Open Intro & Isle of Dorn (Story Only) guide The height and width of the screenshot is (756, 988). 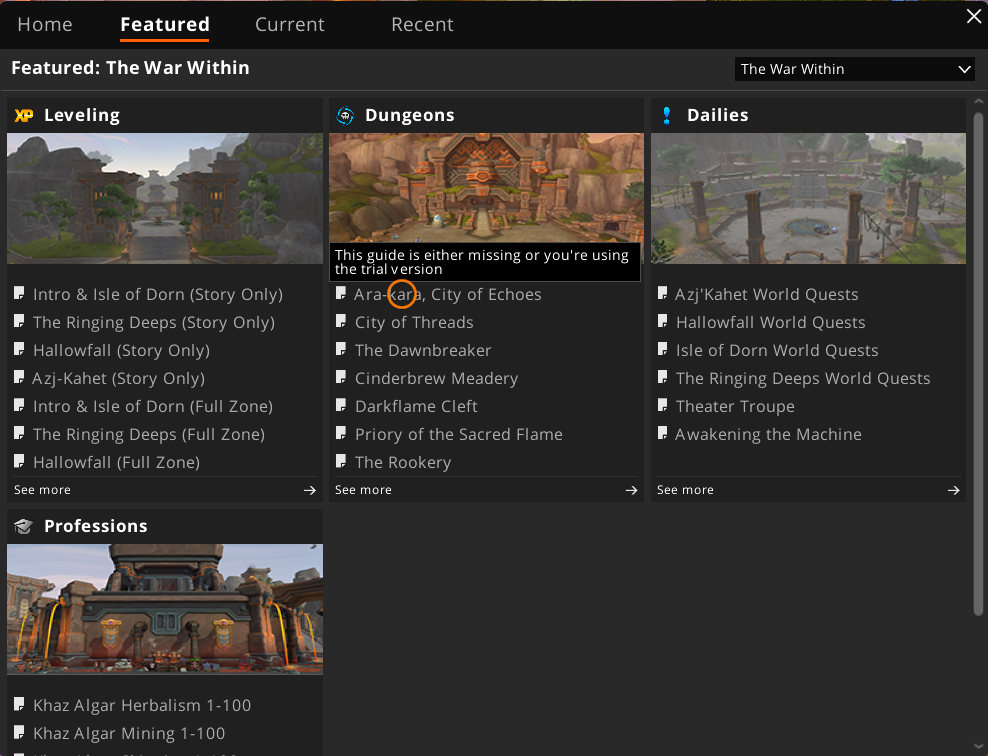point(158,294)
